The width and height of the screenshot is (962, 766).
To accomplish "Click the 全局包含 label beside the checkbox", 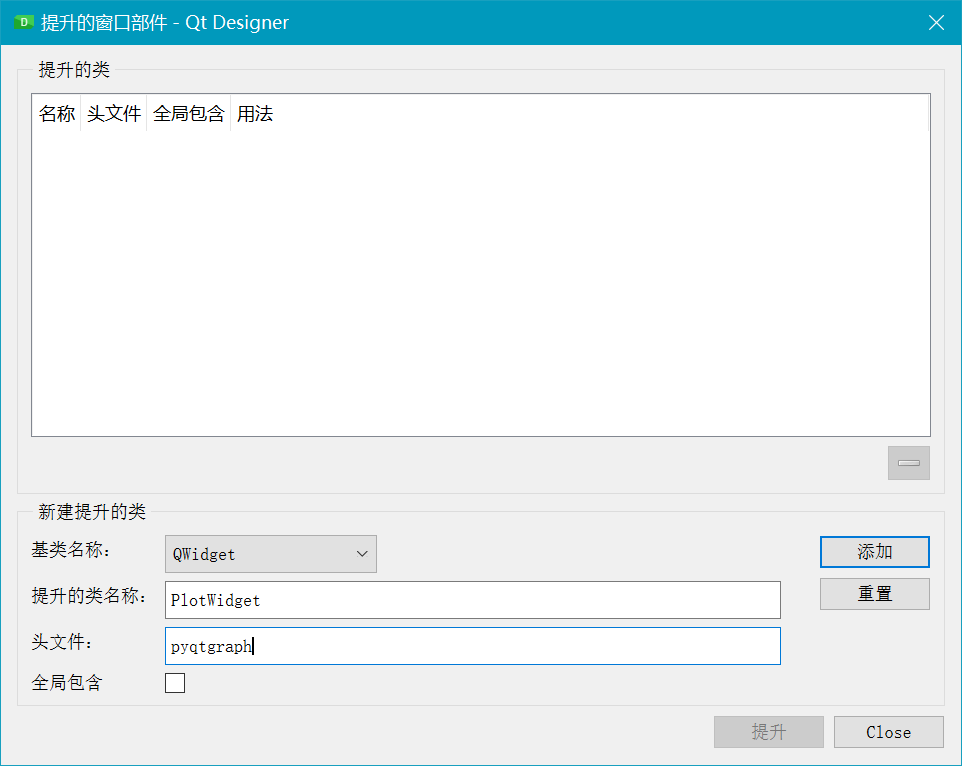I will [x=67, y=683].
